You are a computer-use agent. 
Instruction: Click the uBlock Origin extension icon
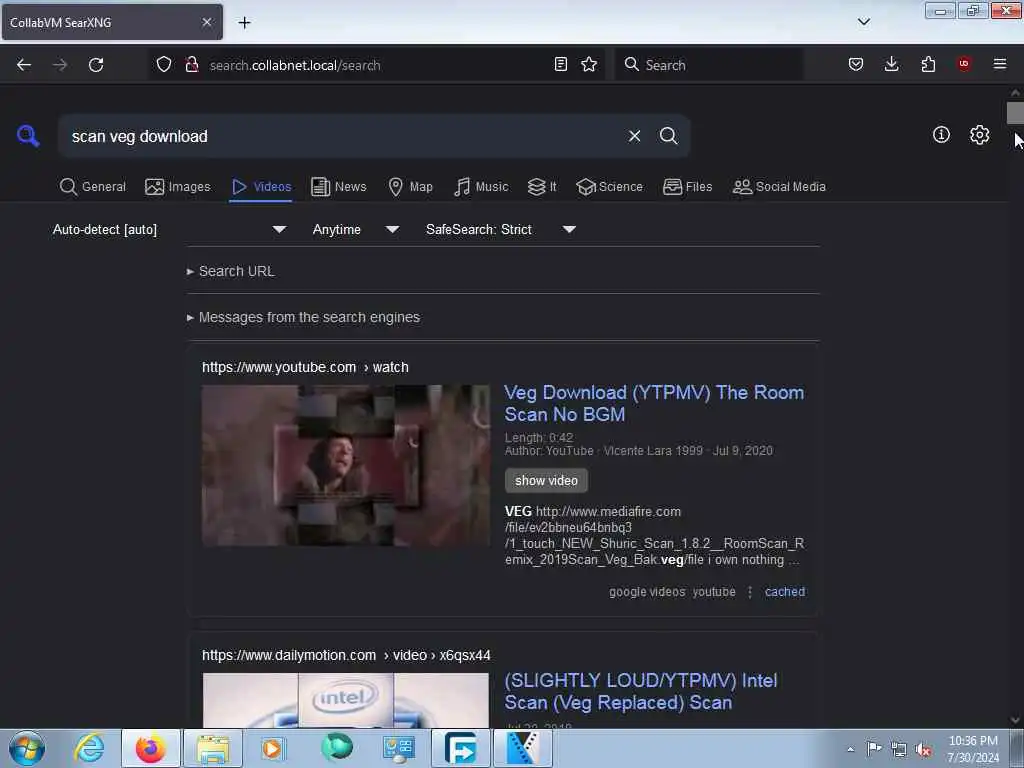pos(964,64)
